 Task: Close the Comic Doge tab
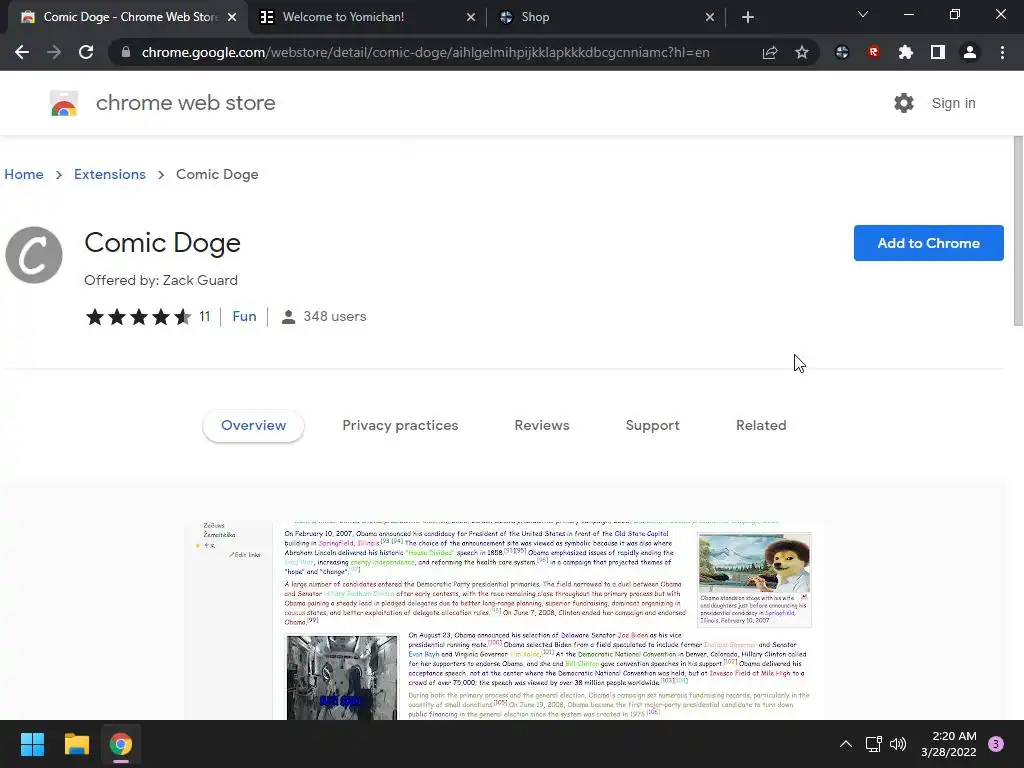point(232,17)
